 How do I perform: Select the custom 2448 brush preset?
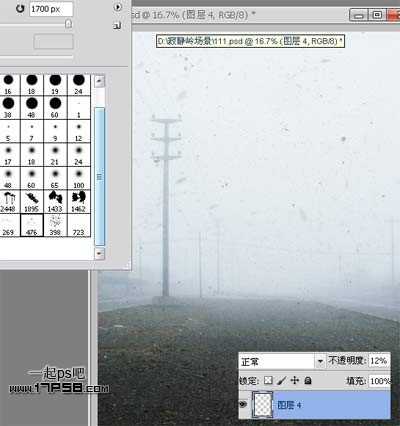[x=8, y=202]
